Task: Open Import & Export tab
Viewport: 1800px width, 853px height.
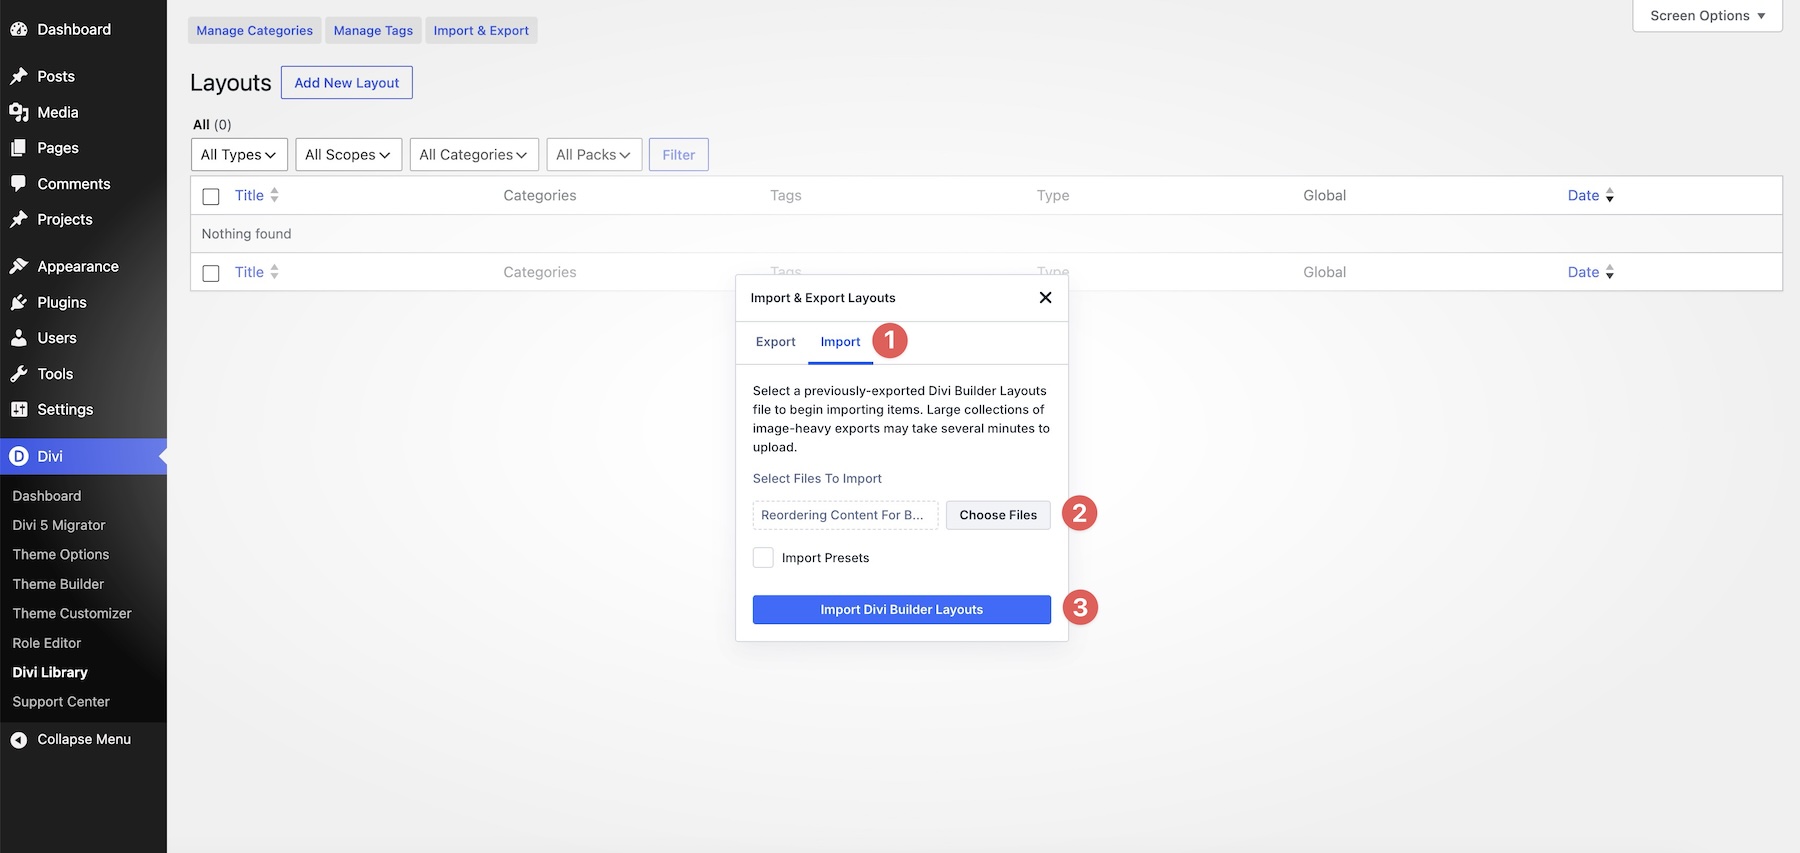Action: [481, 31]
